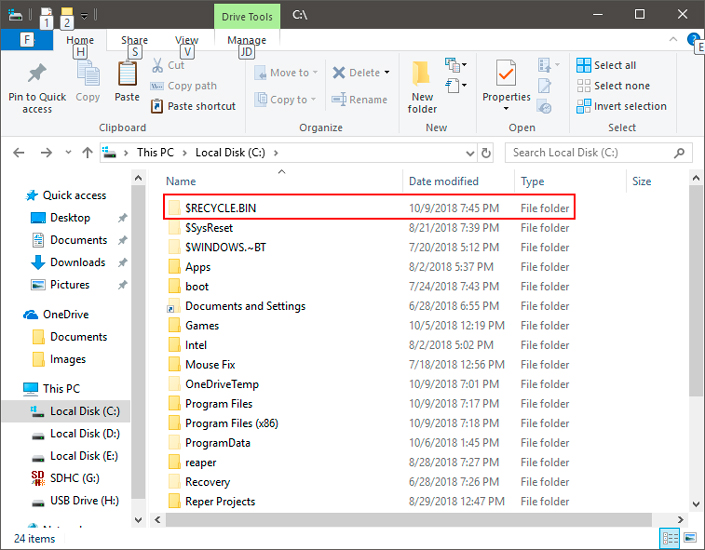Go back with the back arrow

[x=19, y=153]
